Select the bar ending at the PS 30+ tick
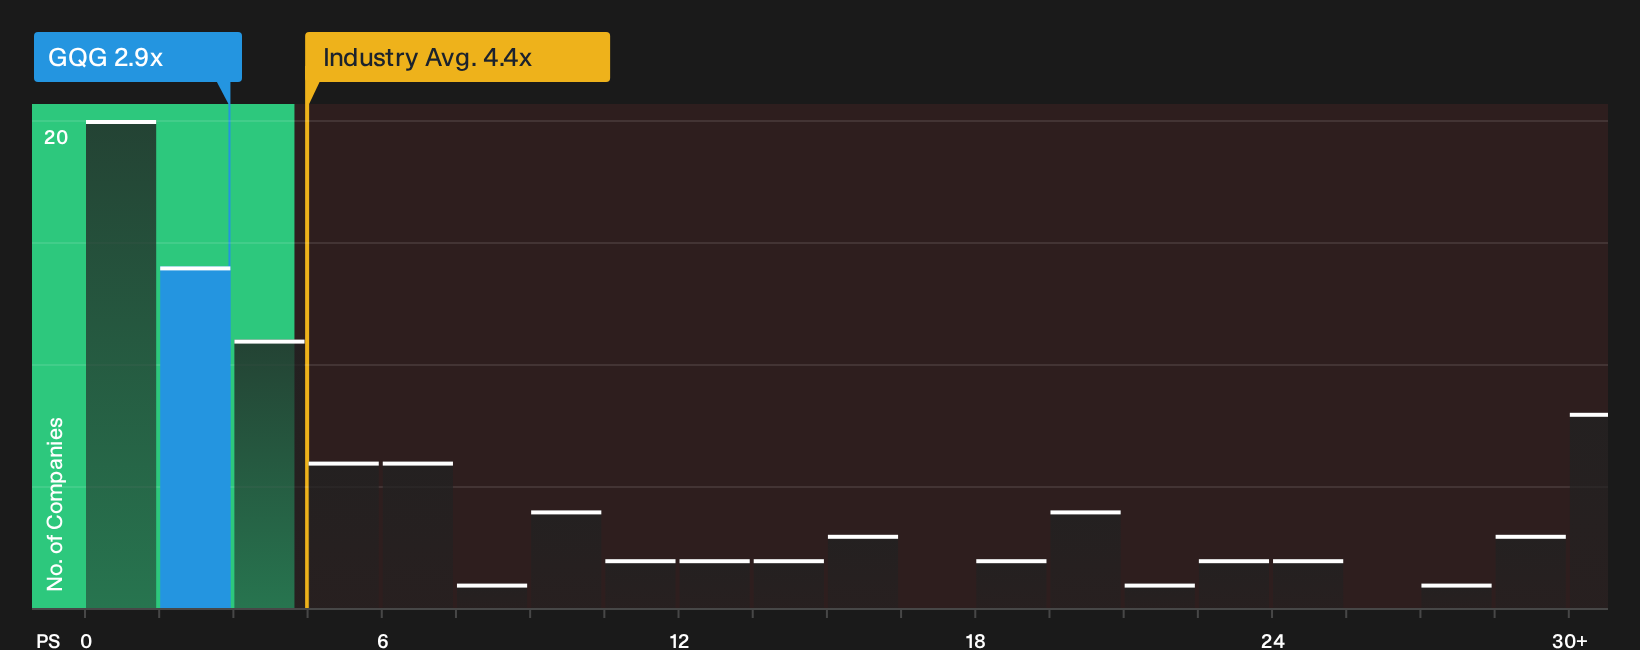Viewport: 1640px width, 650px height. pyautogui.click(x=1531, y=572)
